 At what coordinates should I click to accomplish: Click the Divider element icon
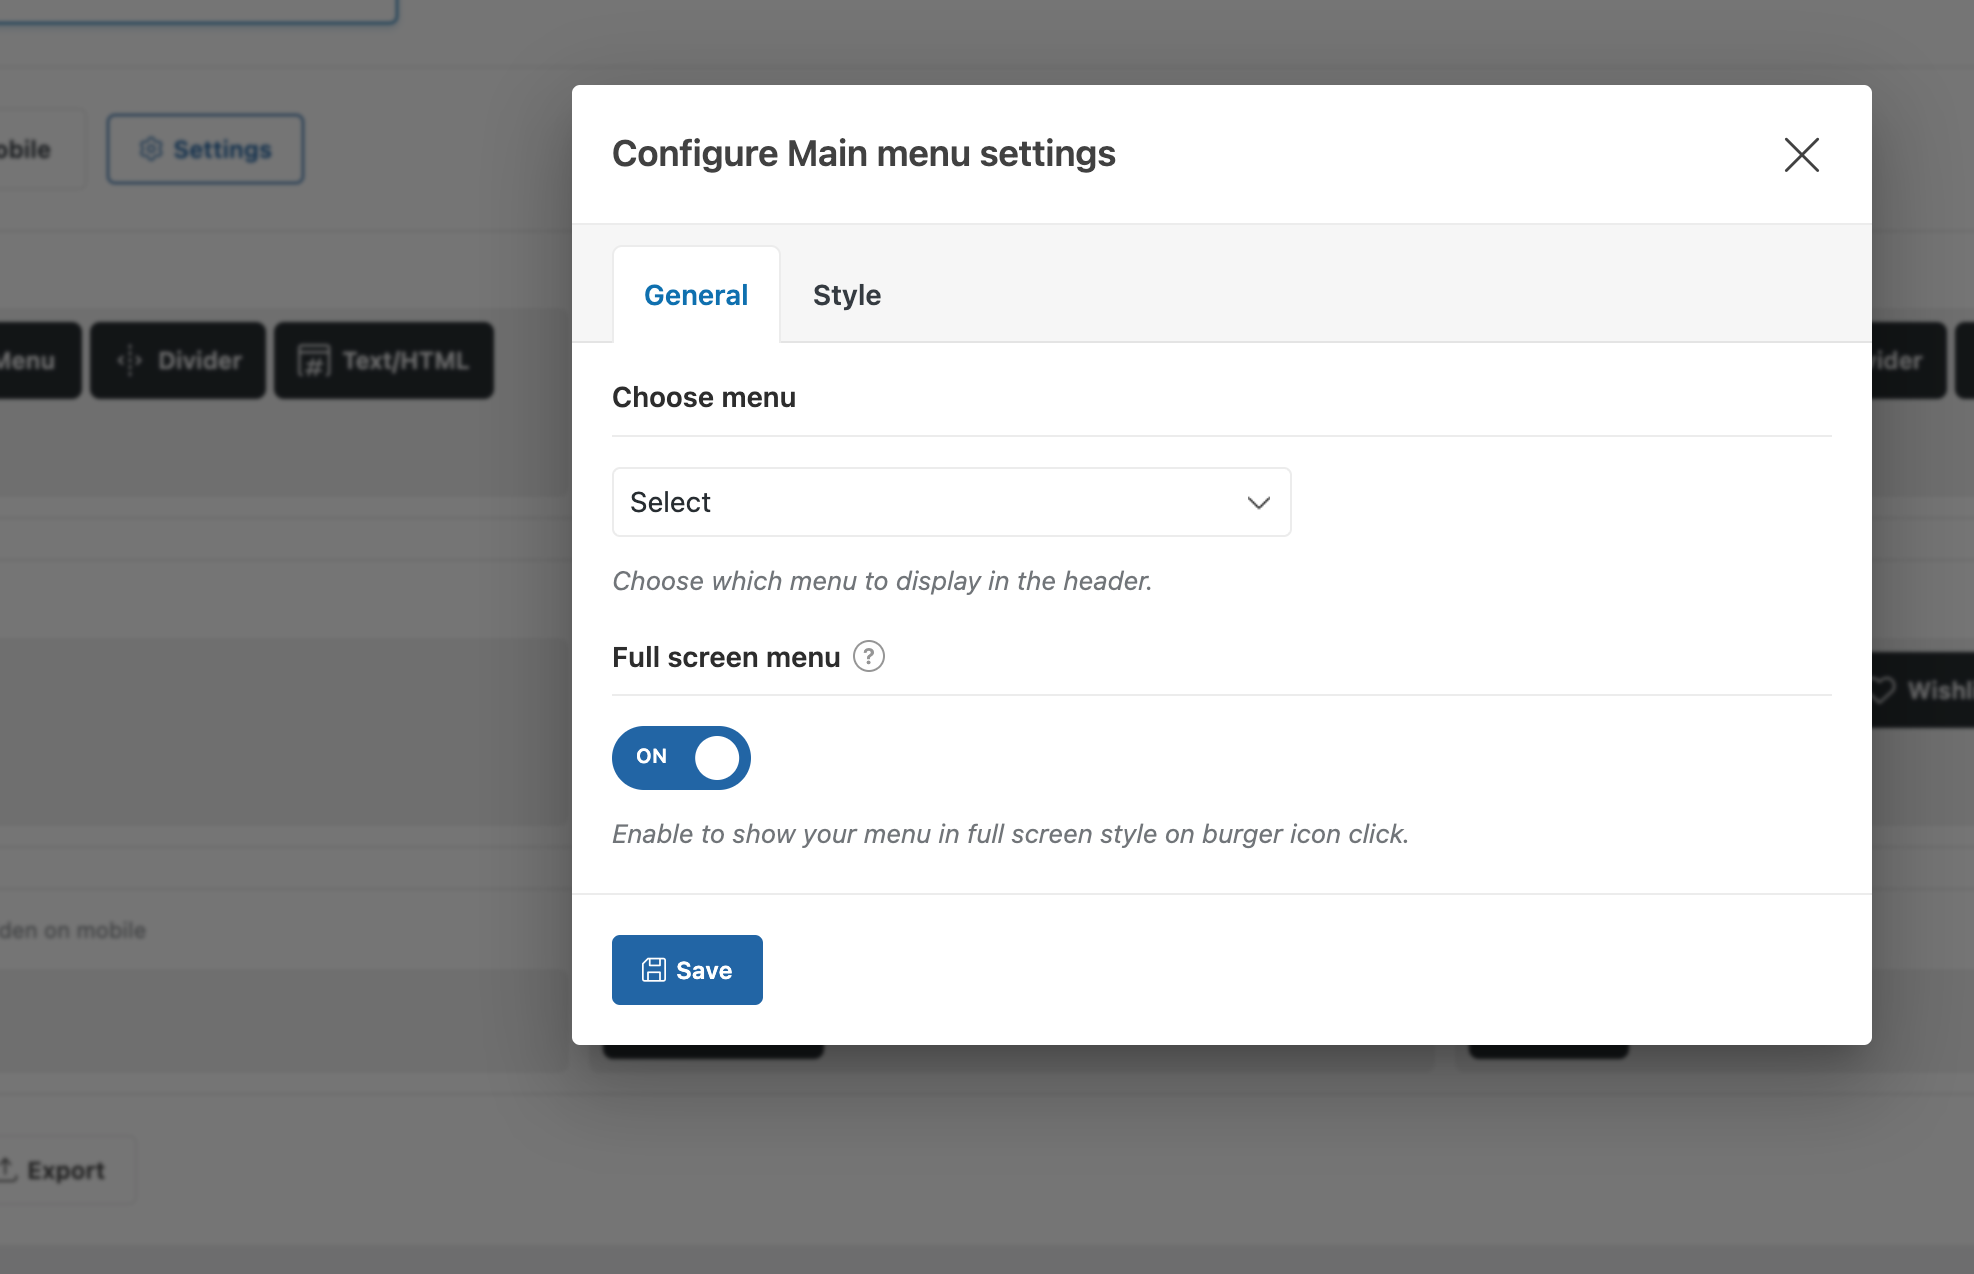[130, 360]
